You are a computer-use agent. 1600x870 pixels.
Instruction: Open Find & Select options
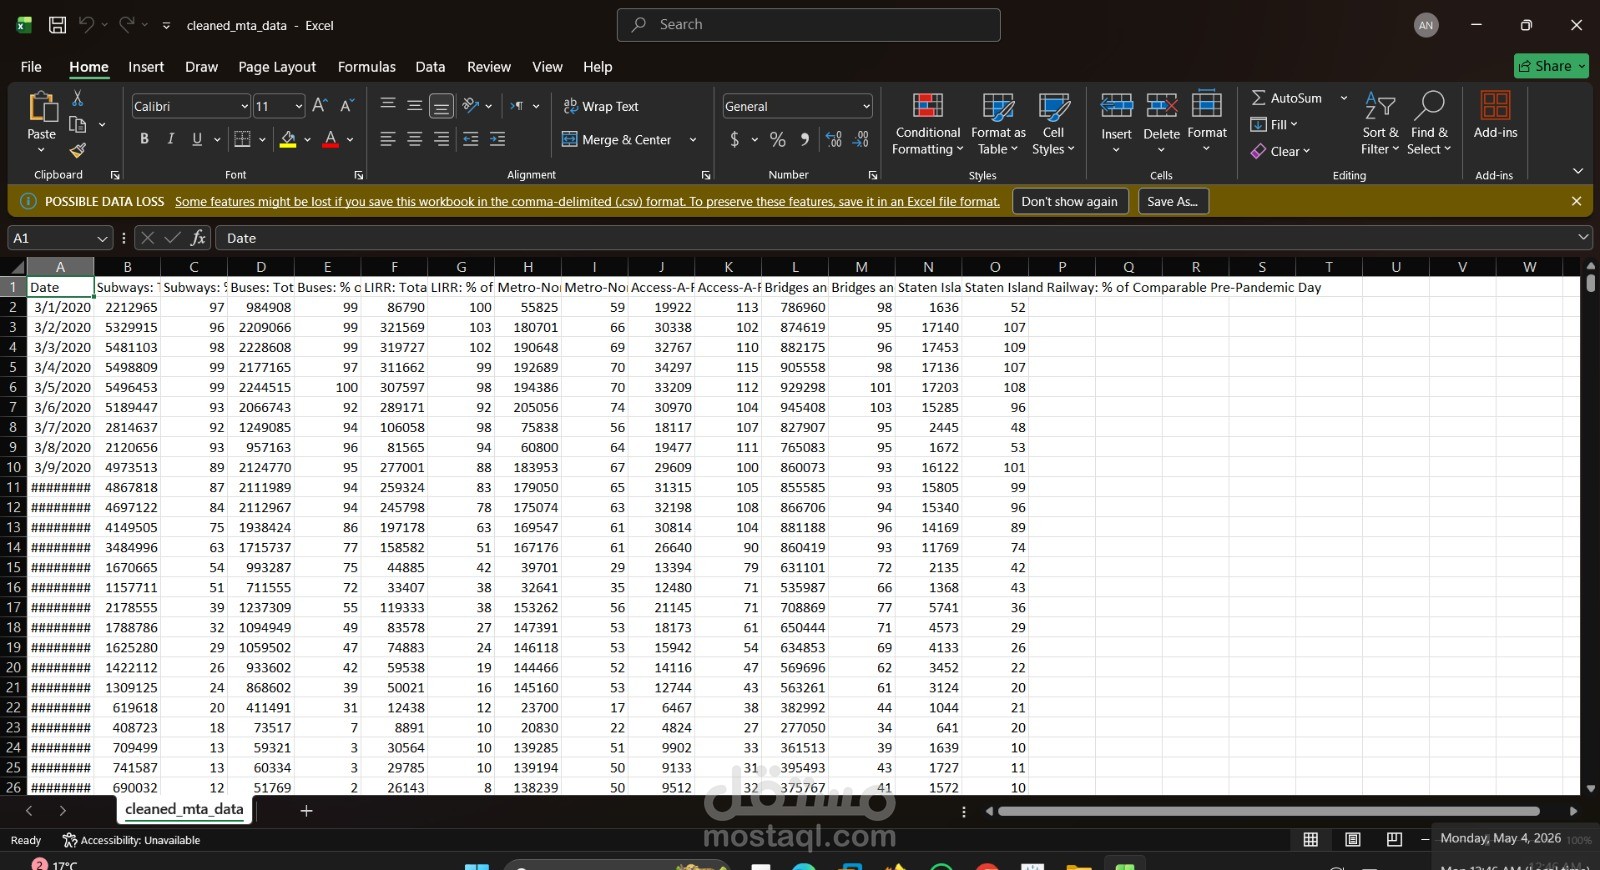coord(1429,124)
